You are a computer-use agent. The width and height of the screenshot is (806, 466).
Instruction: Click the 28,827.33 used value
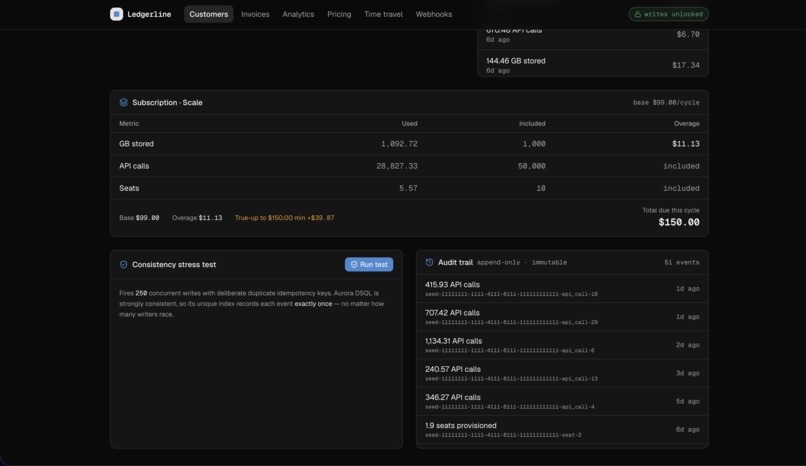tap(397, 166)
